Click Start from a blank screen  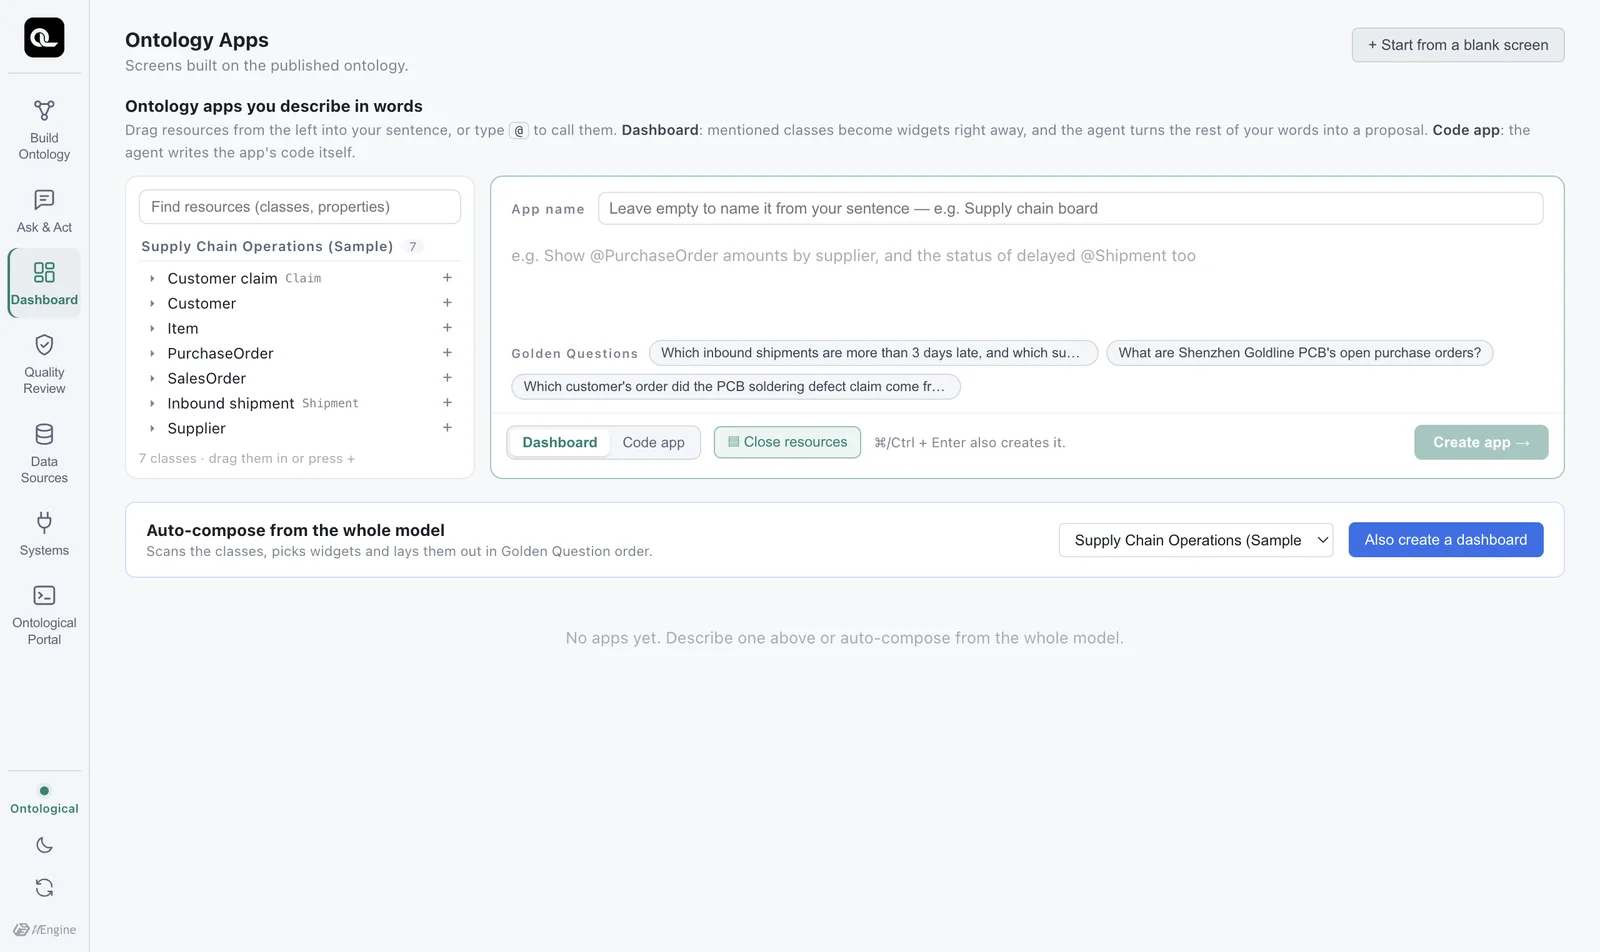pyautogui.click(x=1458, y=45)
